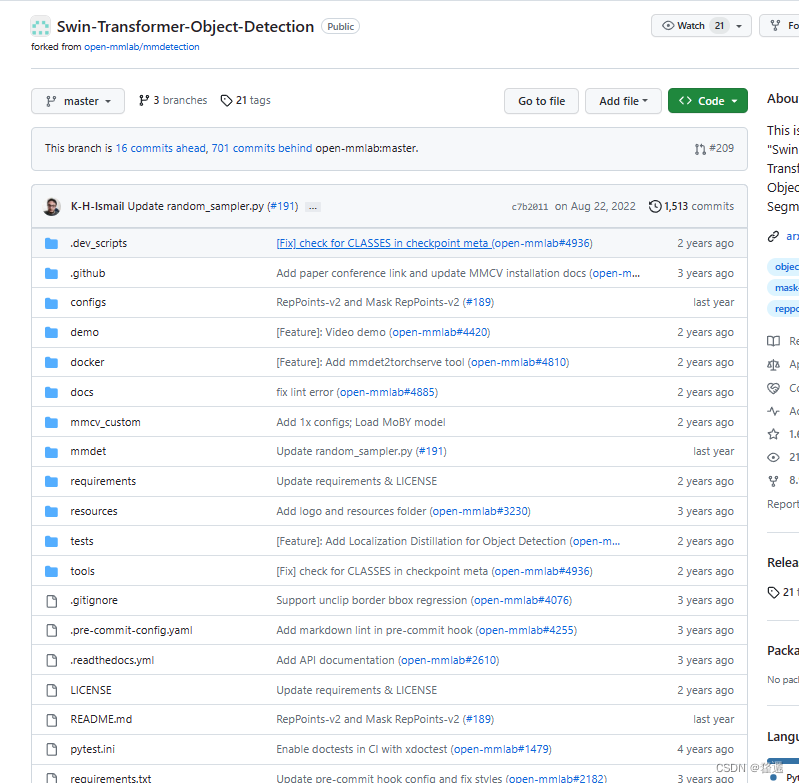Open the open-mmlab#4810 link in docker row
The image size is (799, 783).
click(519, 362)
